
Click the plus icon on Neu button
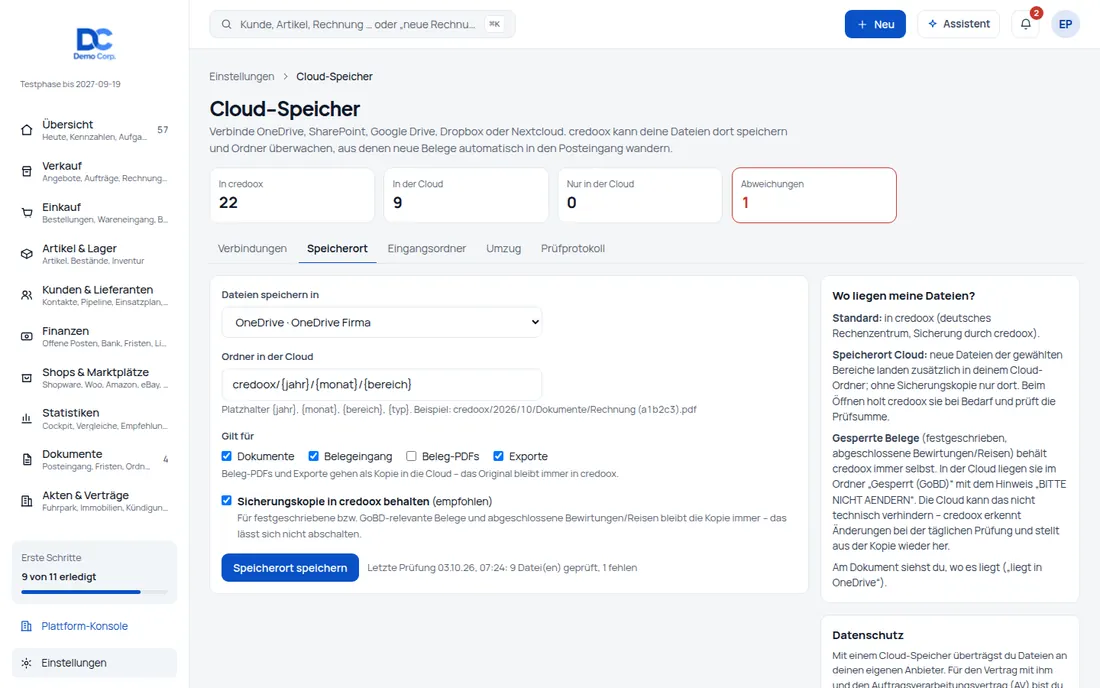[x=862, y=24]
